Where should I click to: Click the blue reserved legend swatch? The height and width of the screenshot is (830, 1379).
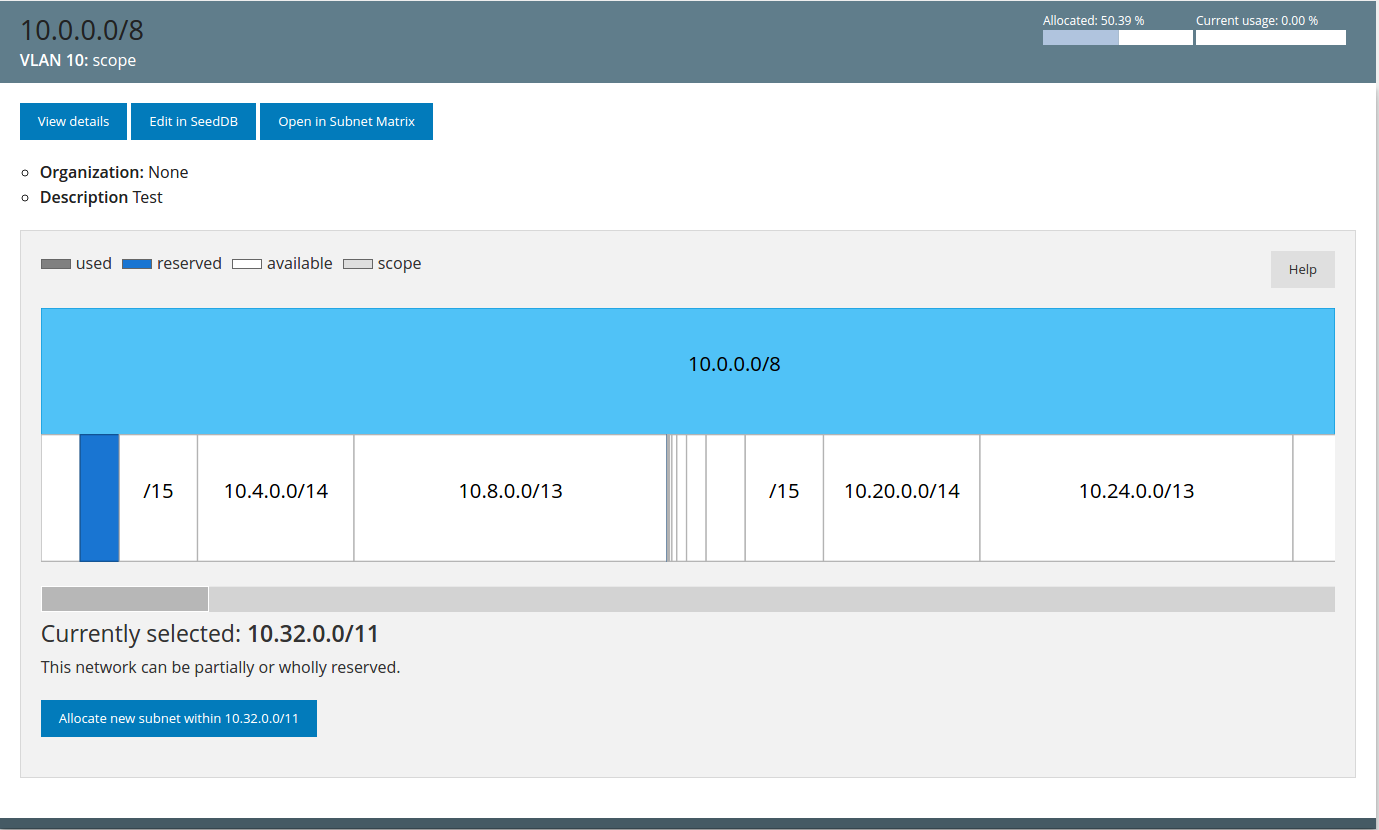[137, 264]
